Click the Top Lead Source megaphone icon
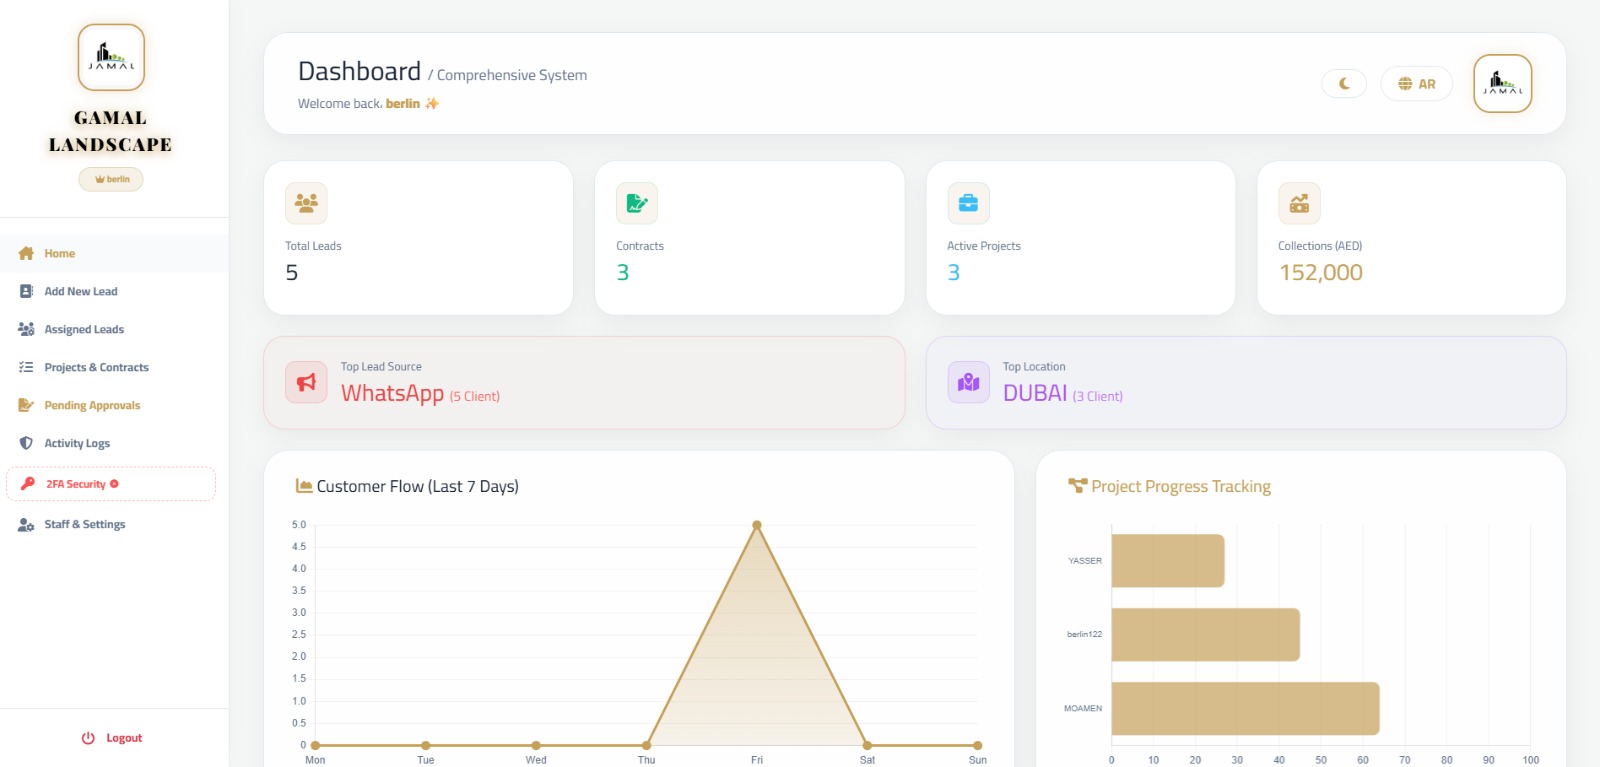This screenshot has height=767, width=1600. 306,382
